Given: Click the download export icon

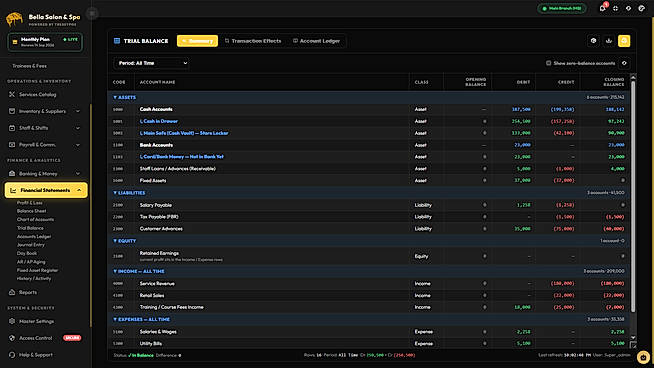Looking at the screenshot, I should pyautogui.click(x=609, y=41).
